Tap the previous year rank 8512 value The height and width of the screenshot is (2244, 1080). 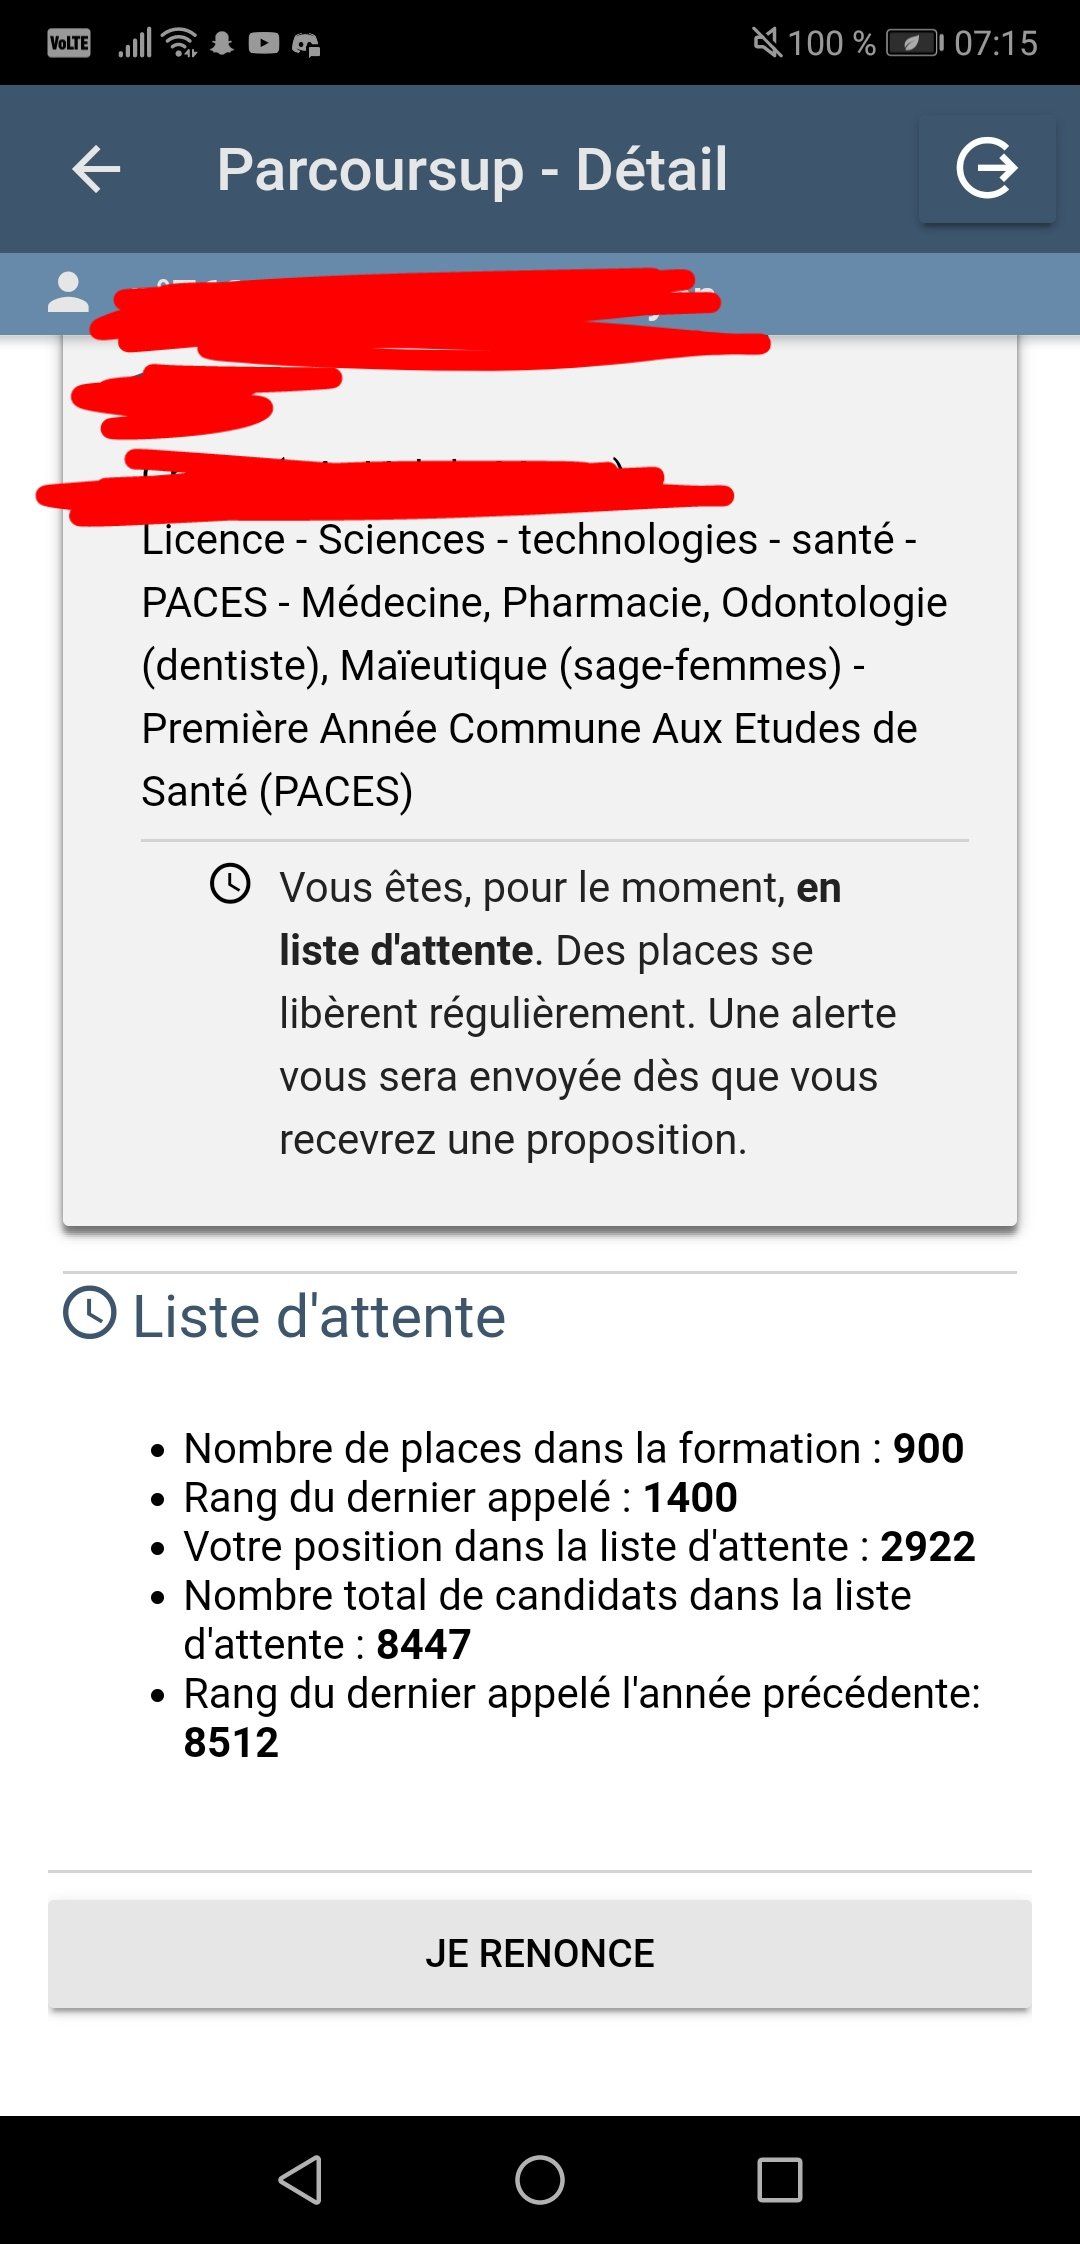pyautogui.click(x=231, y=1742)
